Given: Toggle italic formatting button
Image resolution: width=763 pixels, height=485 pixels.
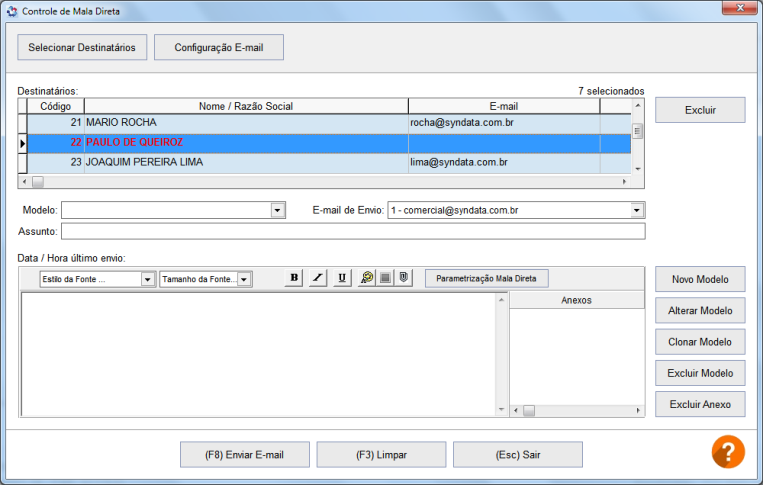Looking at the screenshot, I should click(x=318, y=278).
